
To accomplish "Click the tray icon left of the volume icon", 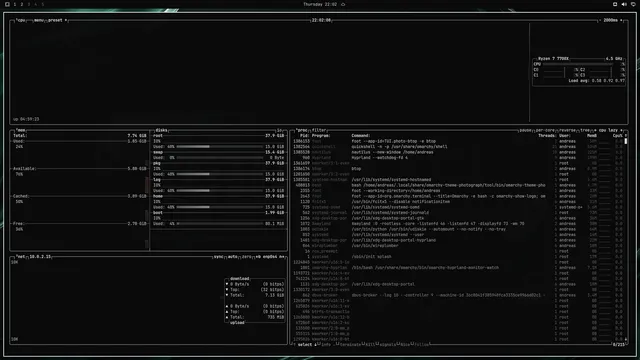I will pyautogui.click(x=615, y=4).
